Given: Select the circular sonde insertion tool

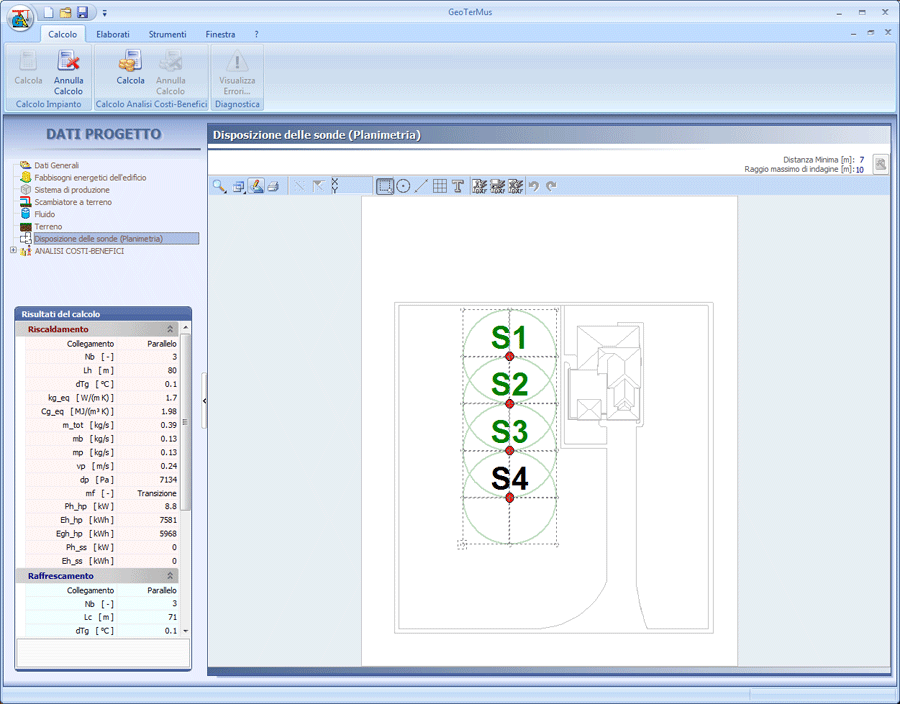Looking at the screenshot, I should click(404, 186).
